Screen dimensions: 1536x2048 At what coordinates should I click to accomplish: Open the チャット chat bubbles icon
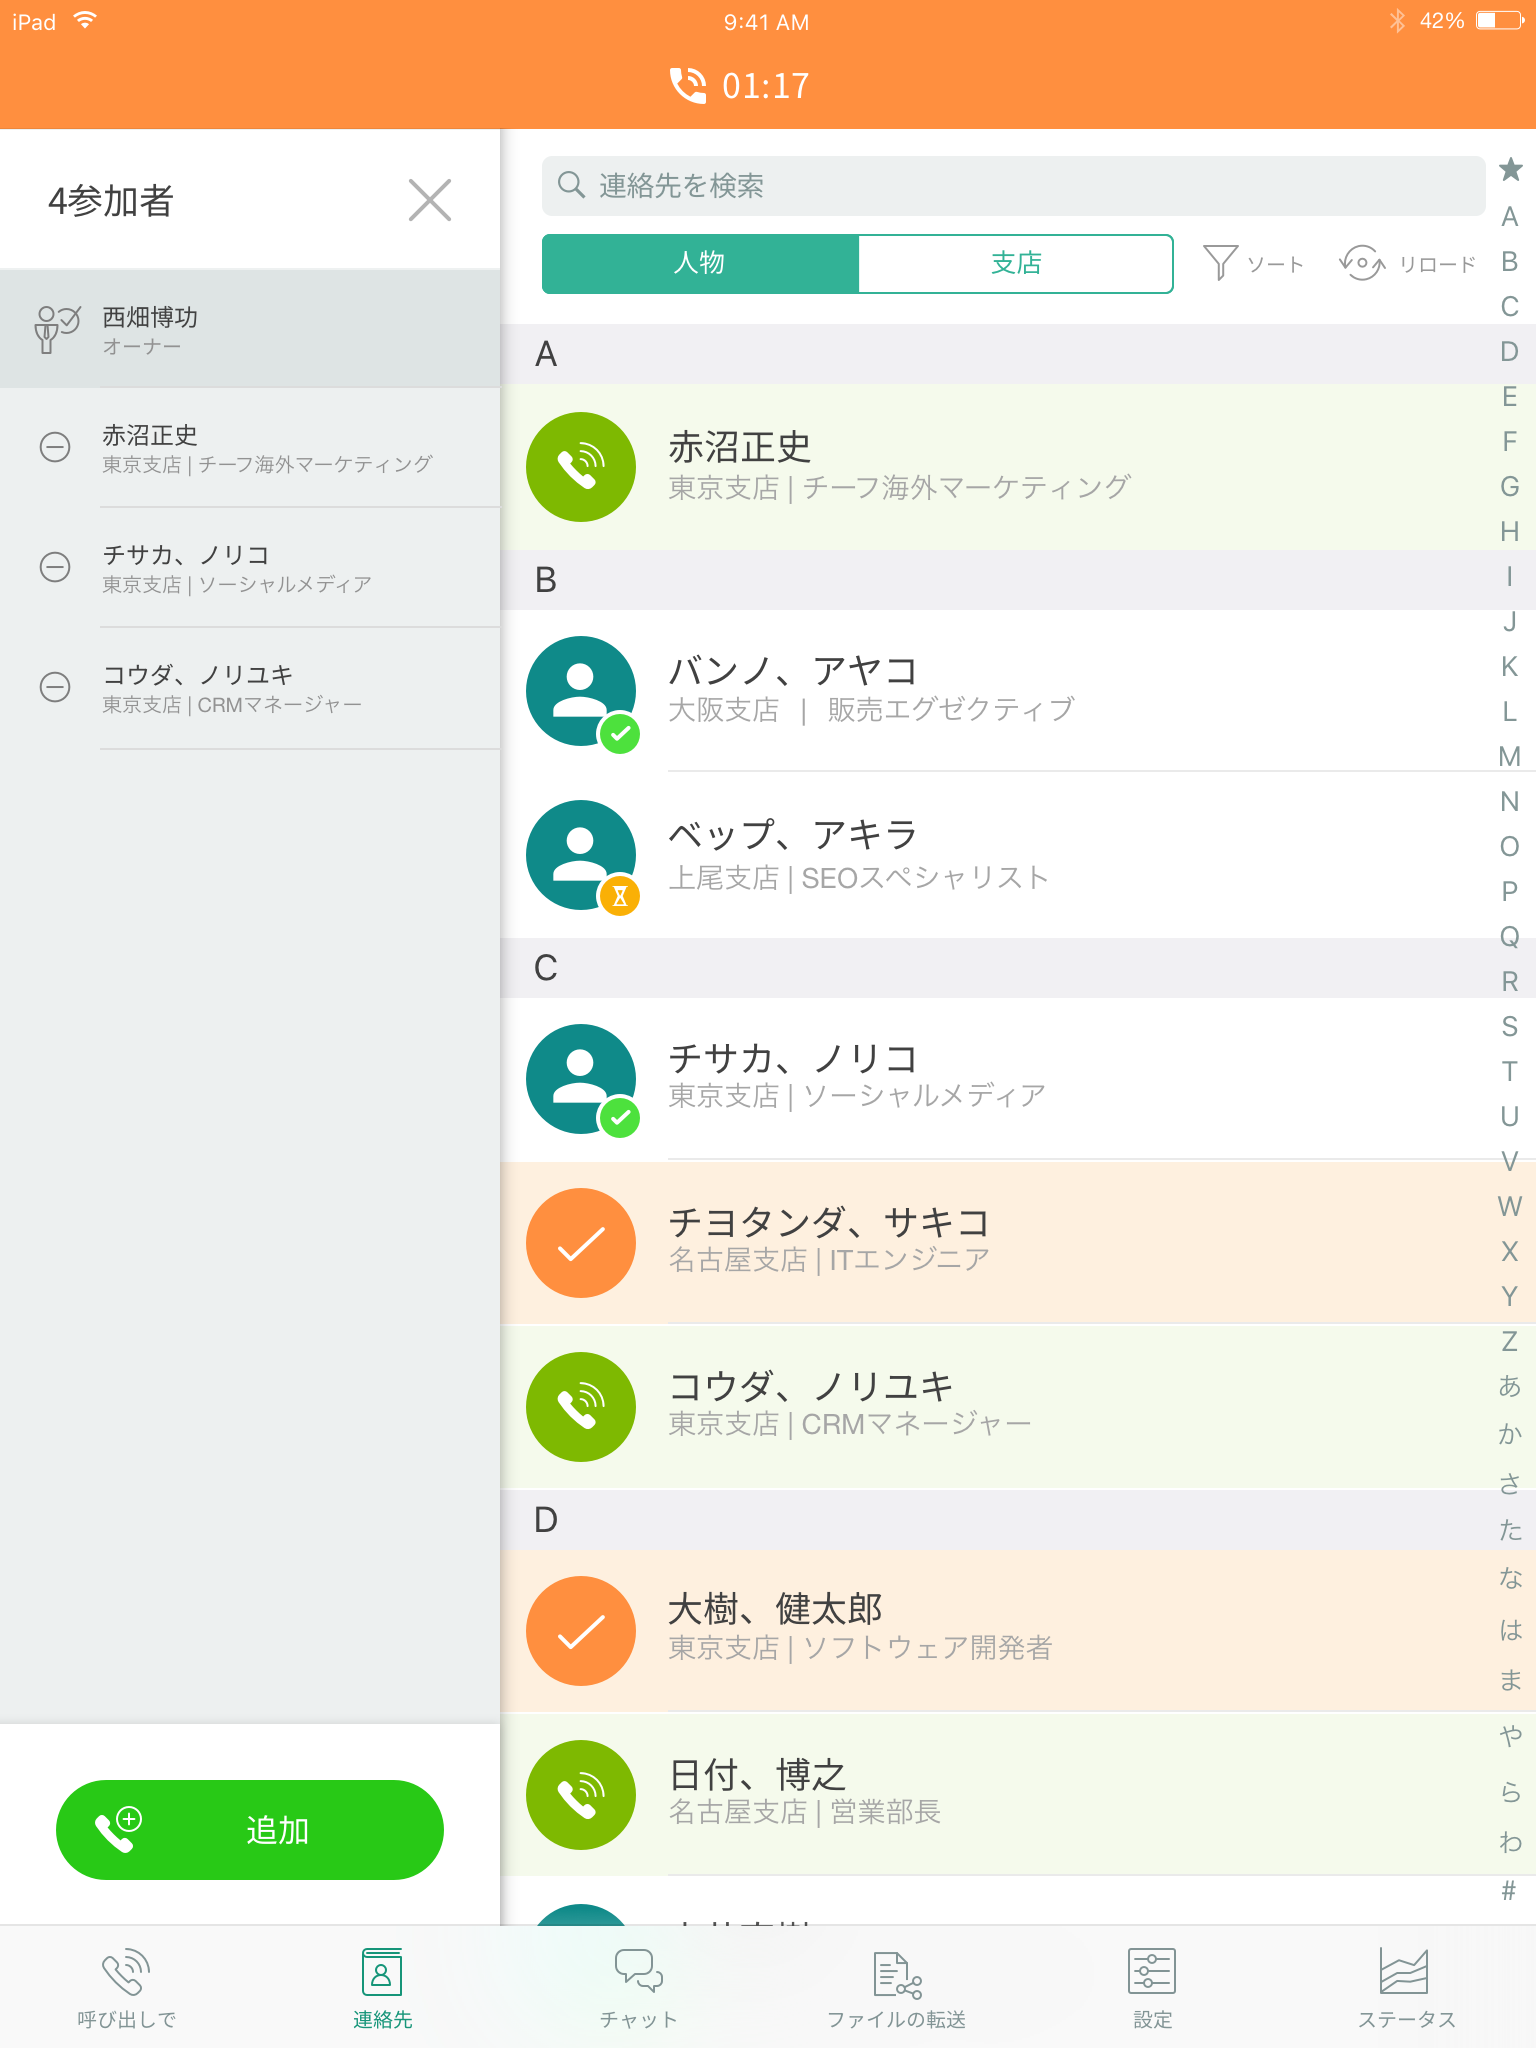(x=638, y=1971)
